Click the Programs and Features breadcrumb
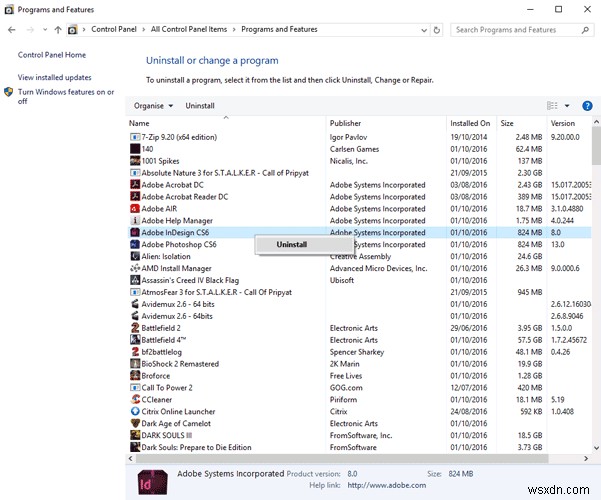This screenshot has width=601, height=500. pyautogui.click(x=279, y=30)
